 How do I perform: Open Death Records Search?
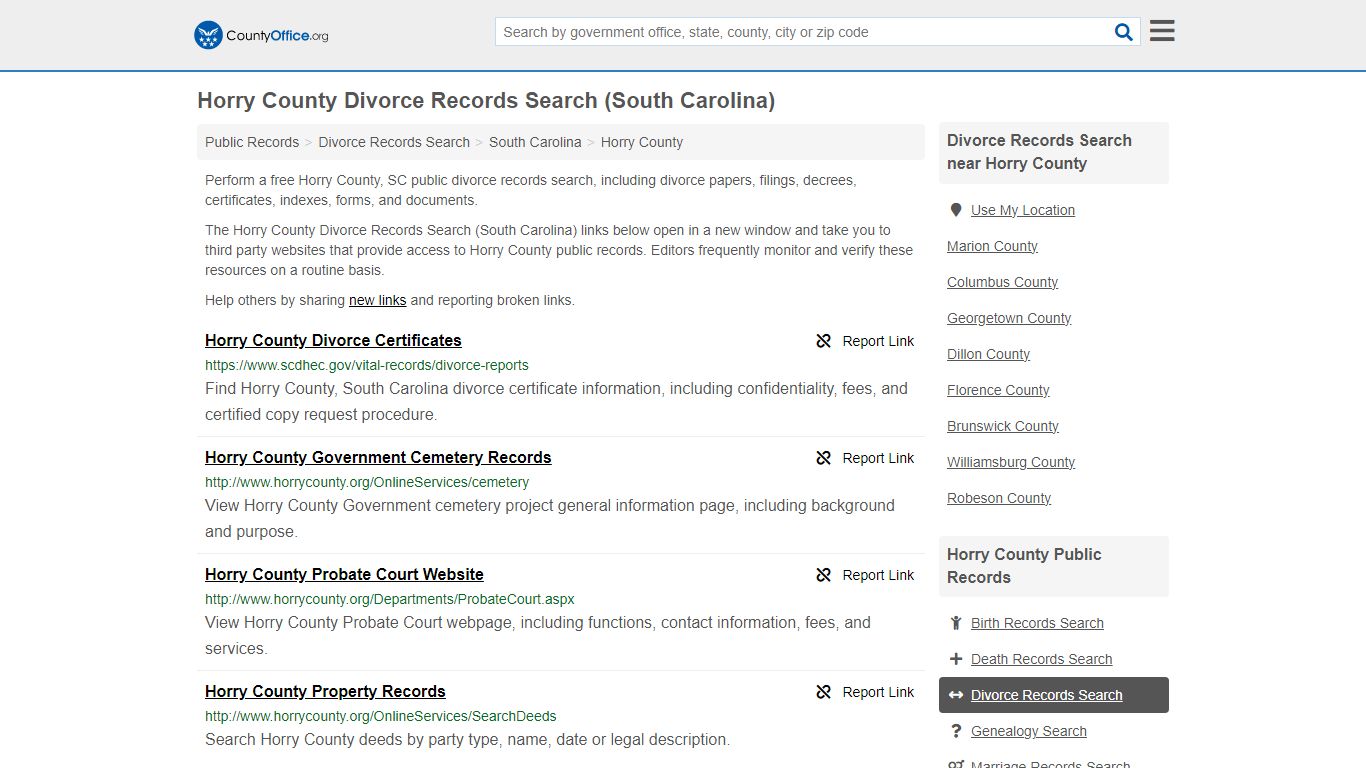pos(1041,659)
